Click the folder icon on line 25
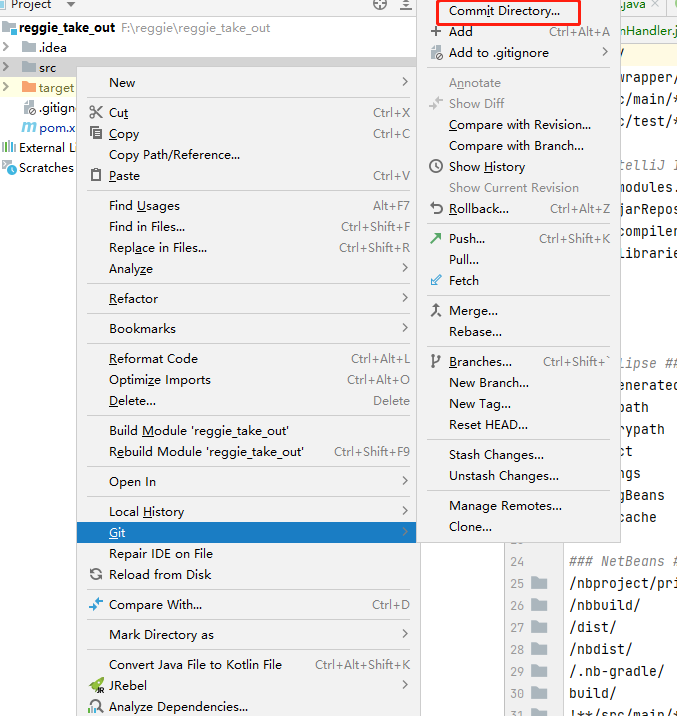 [x=539, y=583]
